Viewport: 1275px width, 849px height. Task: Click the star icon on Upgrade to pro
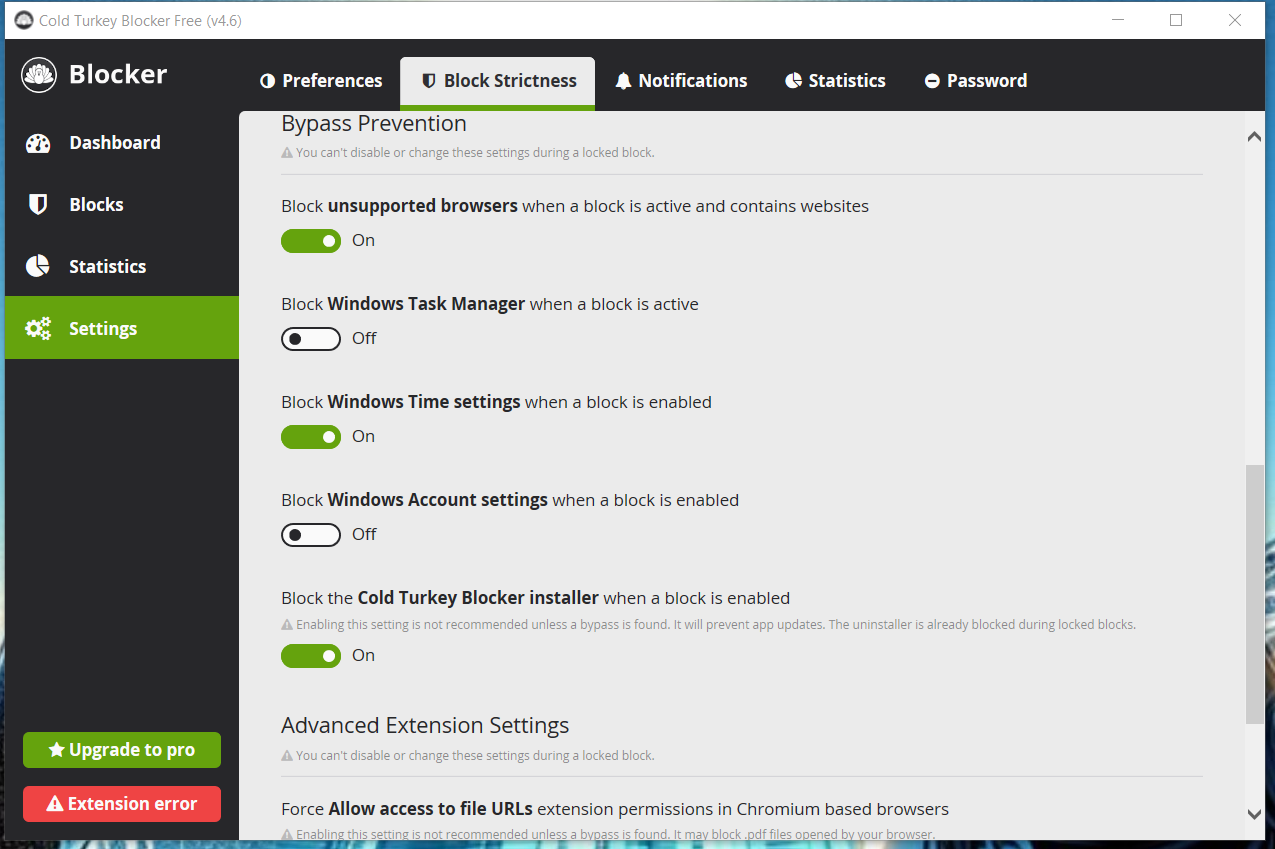[x=57, y=750]
